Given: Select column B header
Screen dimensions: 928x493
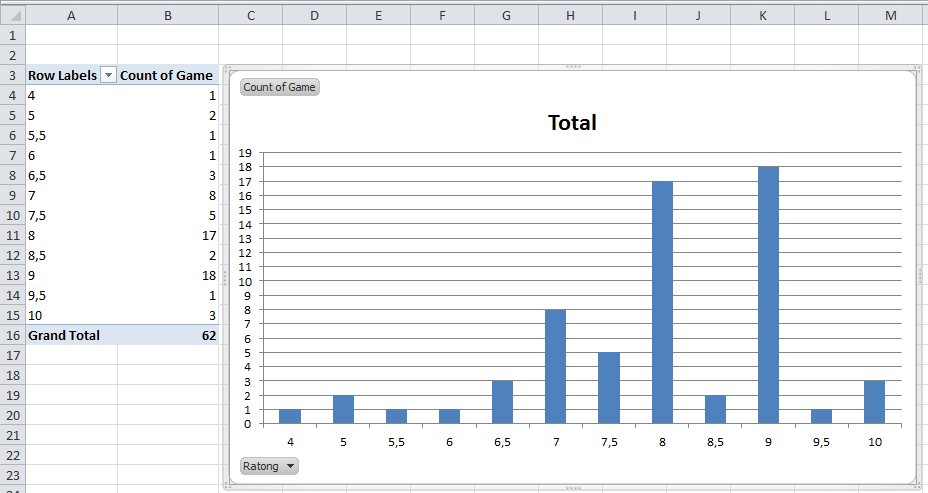Looking at the screenshot, I should [x=168, y=15].
